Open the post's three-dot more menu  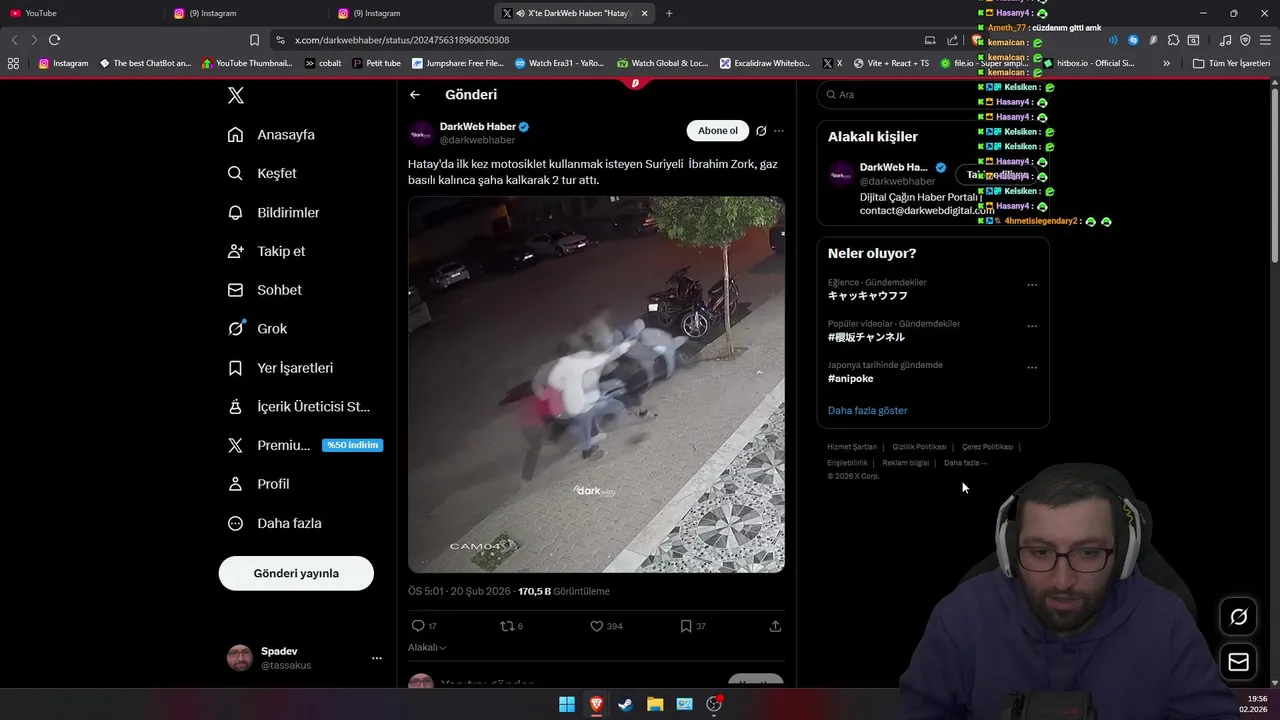[779, 131]
